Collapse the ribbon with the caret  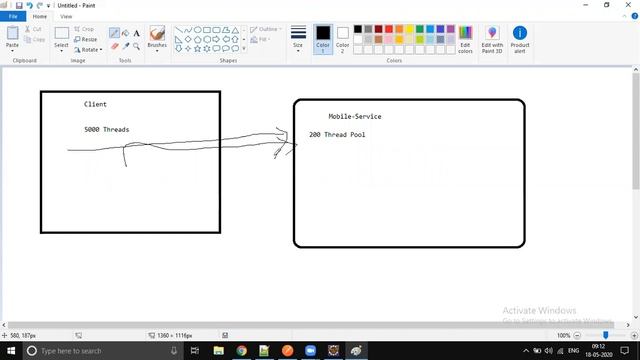coord(624,16)
